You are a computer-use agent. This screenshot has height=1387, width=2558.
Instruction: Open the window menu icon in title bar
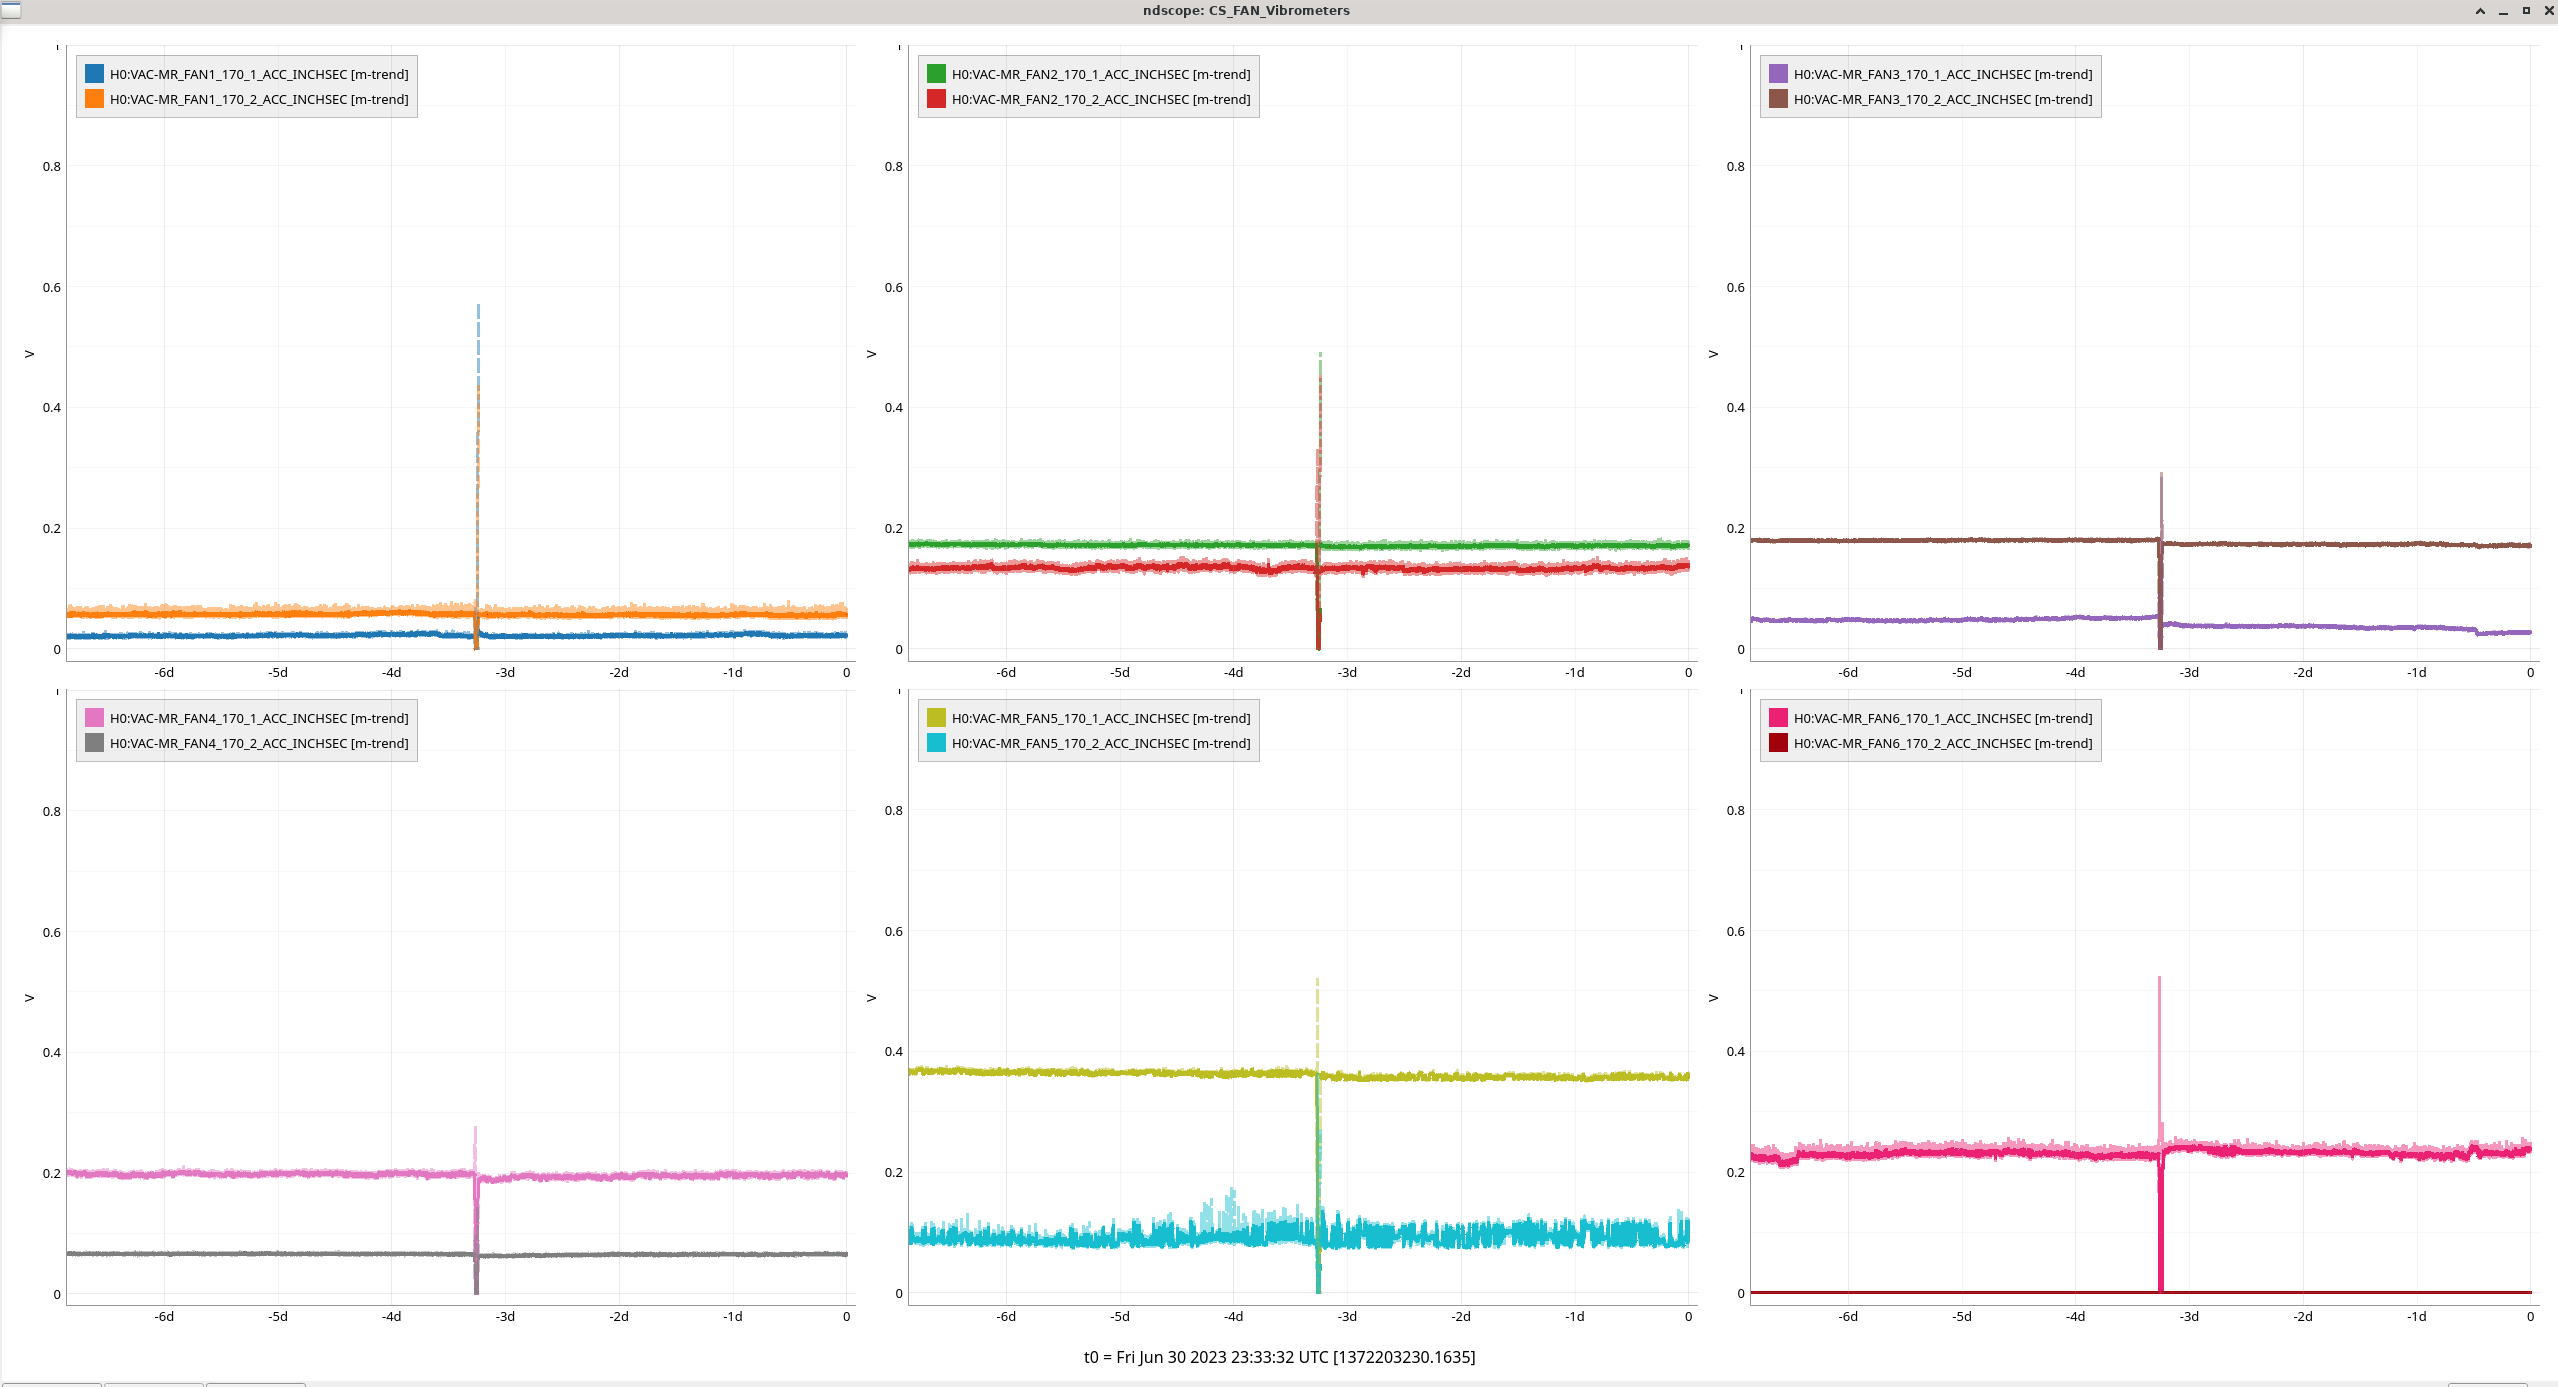click(x=10, y=10)
